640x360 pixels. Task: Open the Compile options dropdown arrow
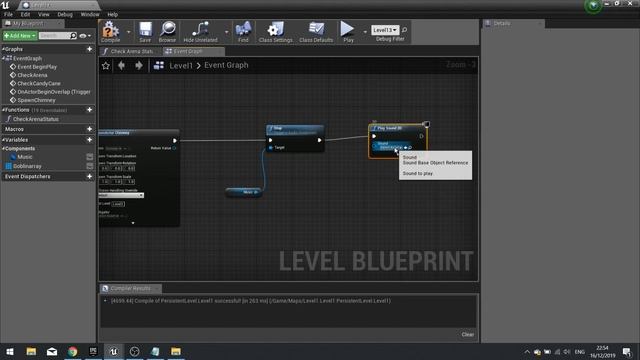pyautogui.click(x=128, y=32)
